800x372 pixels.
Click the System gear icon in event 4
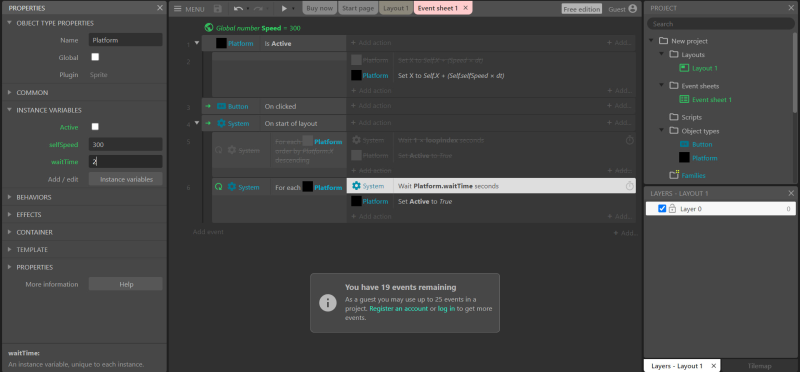click(221, 123)
